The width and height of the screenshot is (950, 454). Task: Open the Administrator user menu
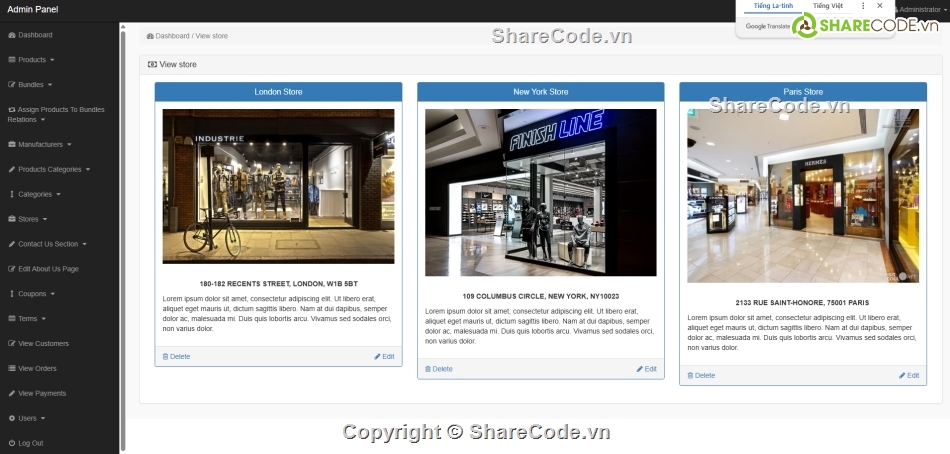coord(920,10)
